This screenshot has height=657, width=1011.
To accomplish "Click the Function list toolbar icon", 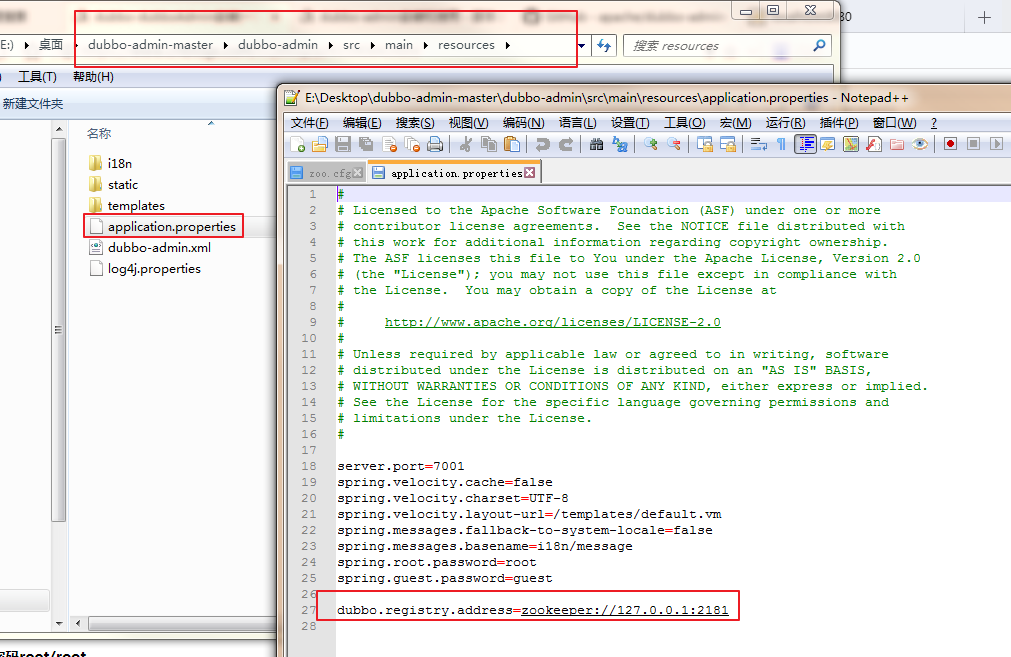I will (x=874, y=144).
